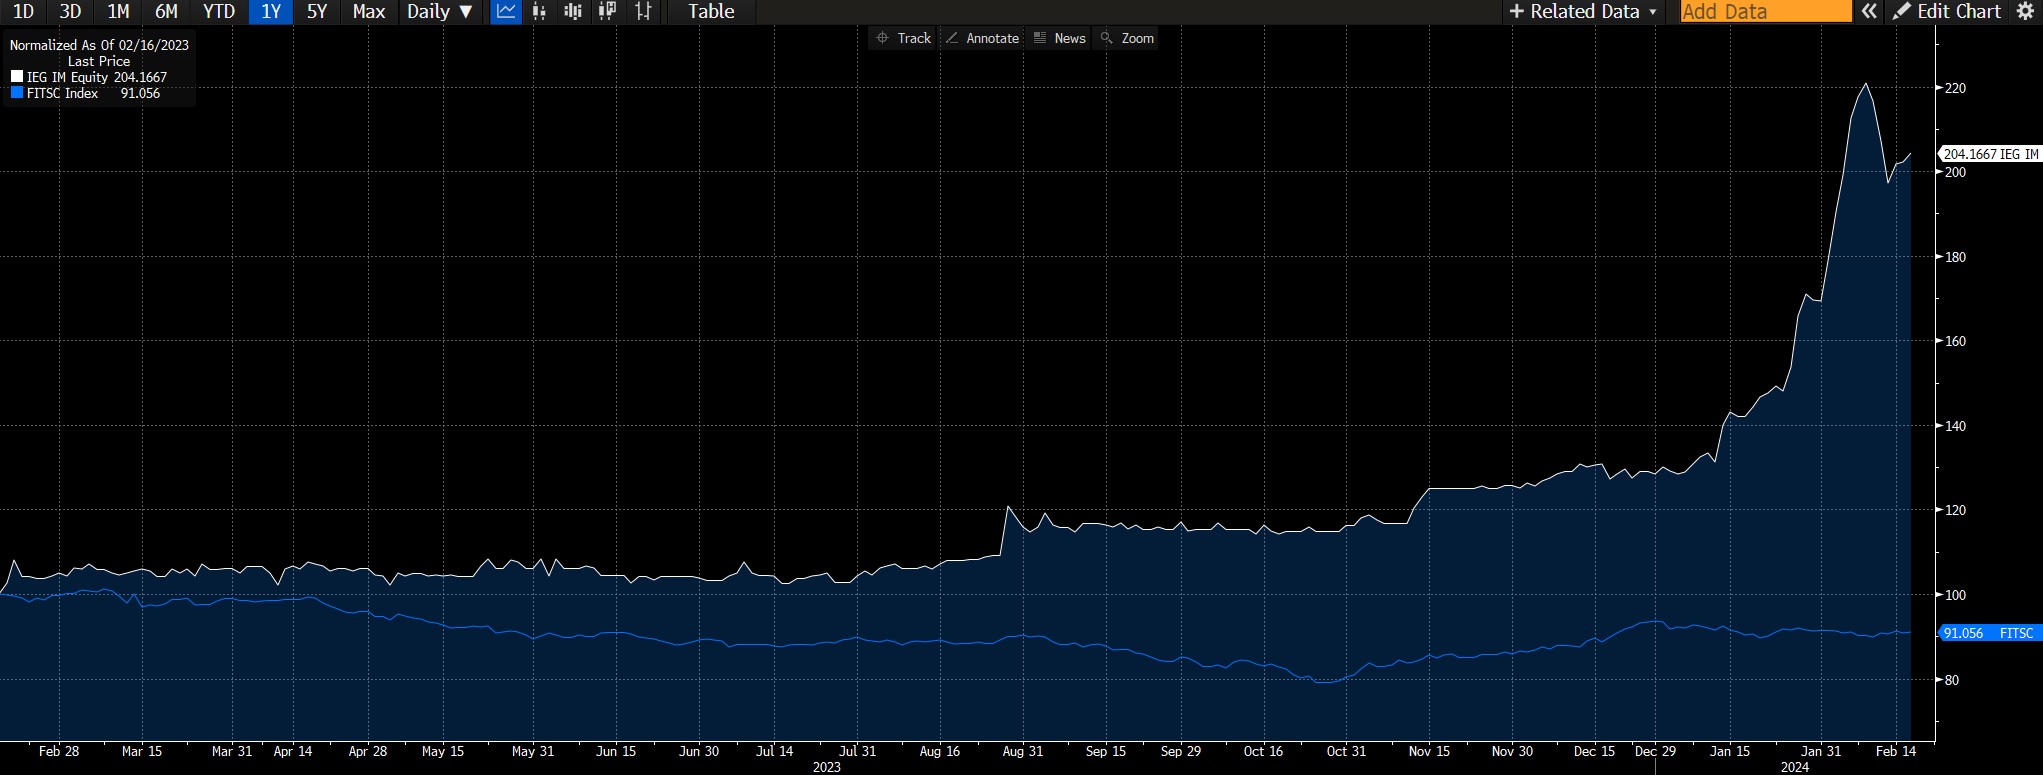The height and width of the screenshot is (775, 2043).
Task: Select the OHLC step chart icon
Action: [x=643, y=12]
